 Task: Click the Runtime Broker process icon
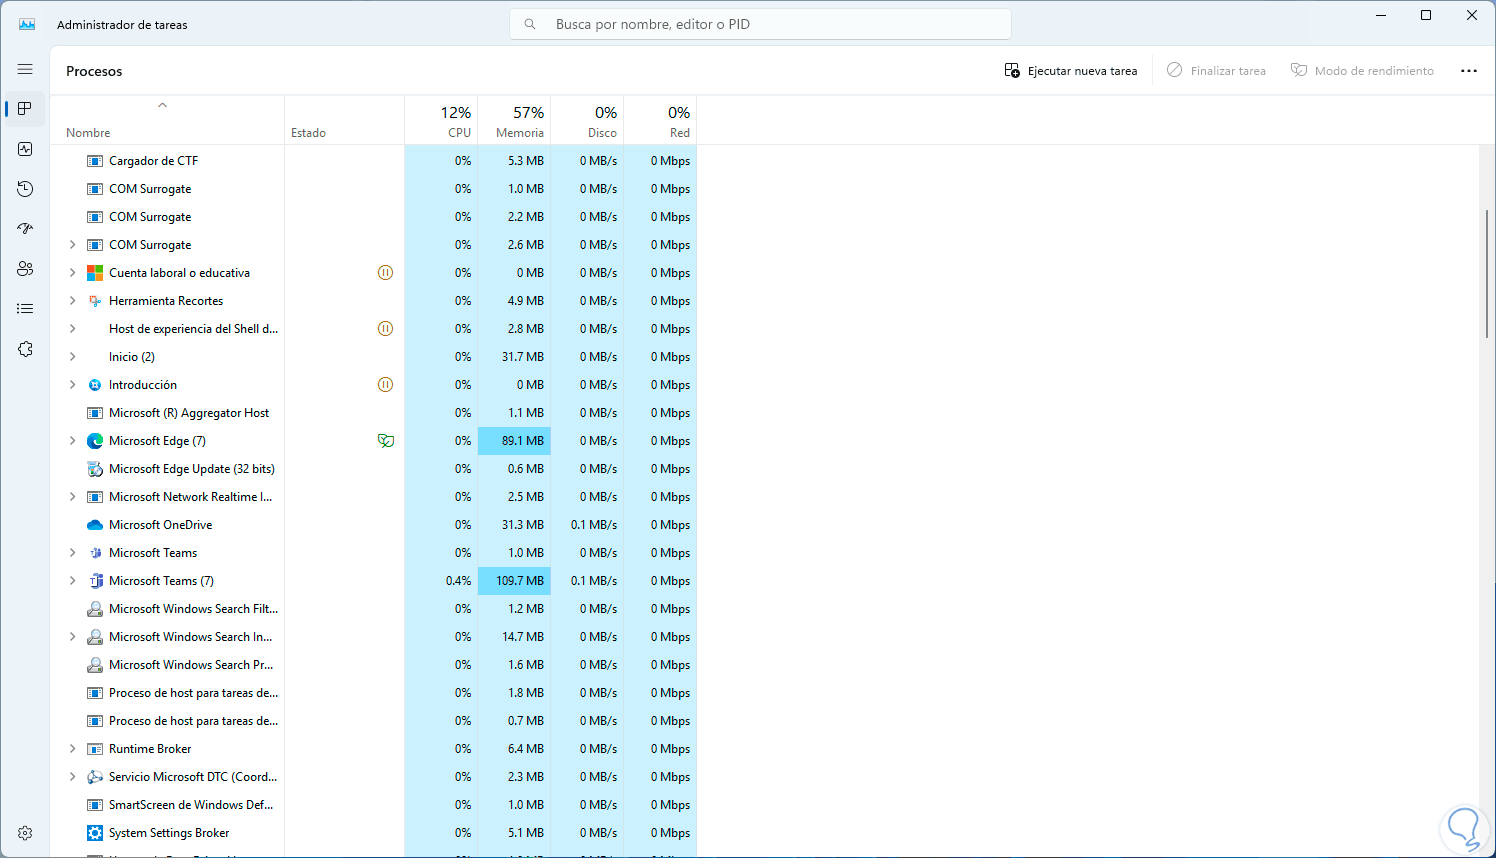[x=95, y=749]
